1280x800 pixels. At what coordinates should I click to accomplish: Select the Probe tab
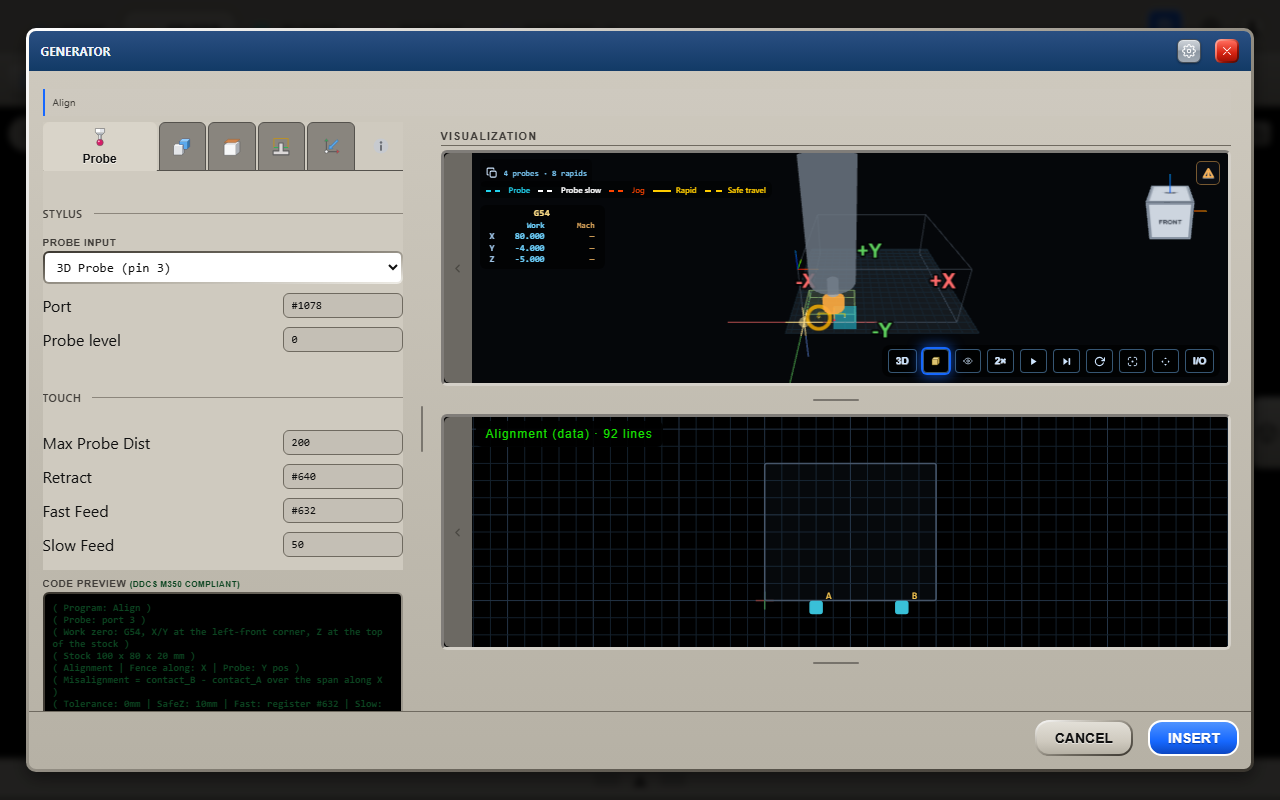(99, 146)
